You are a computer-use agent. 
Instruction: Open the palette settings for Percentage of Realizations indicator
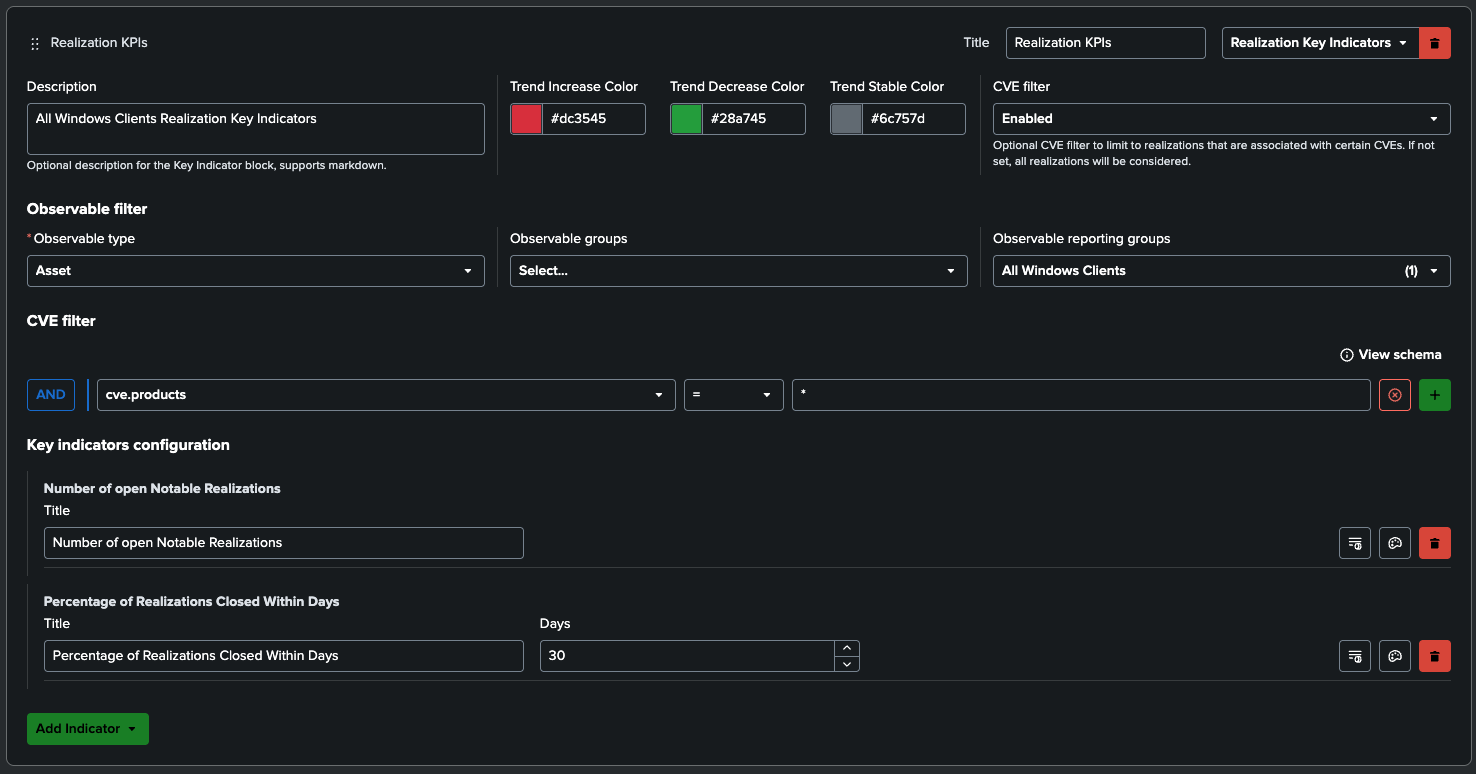click(x=1394, y=656)
